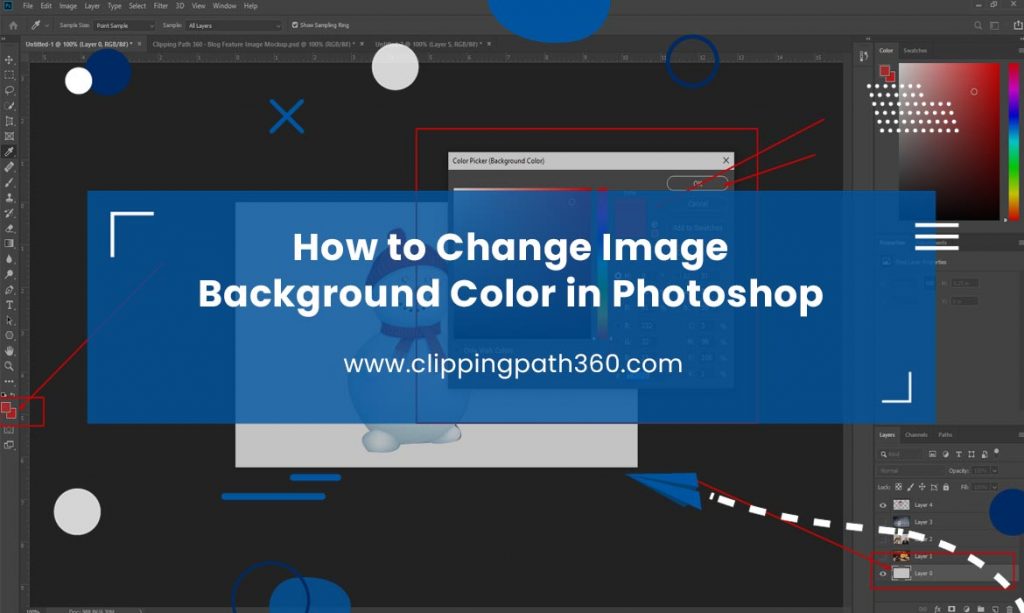Toggle Lock transparent pixels in Layers panel
This screenshot has height=613, width=1024.
click(899, 487)
